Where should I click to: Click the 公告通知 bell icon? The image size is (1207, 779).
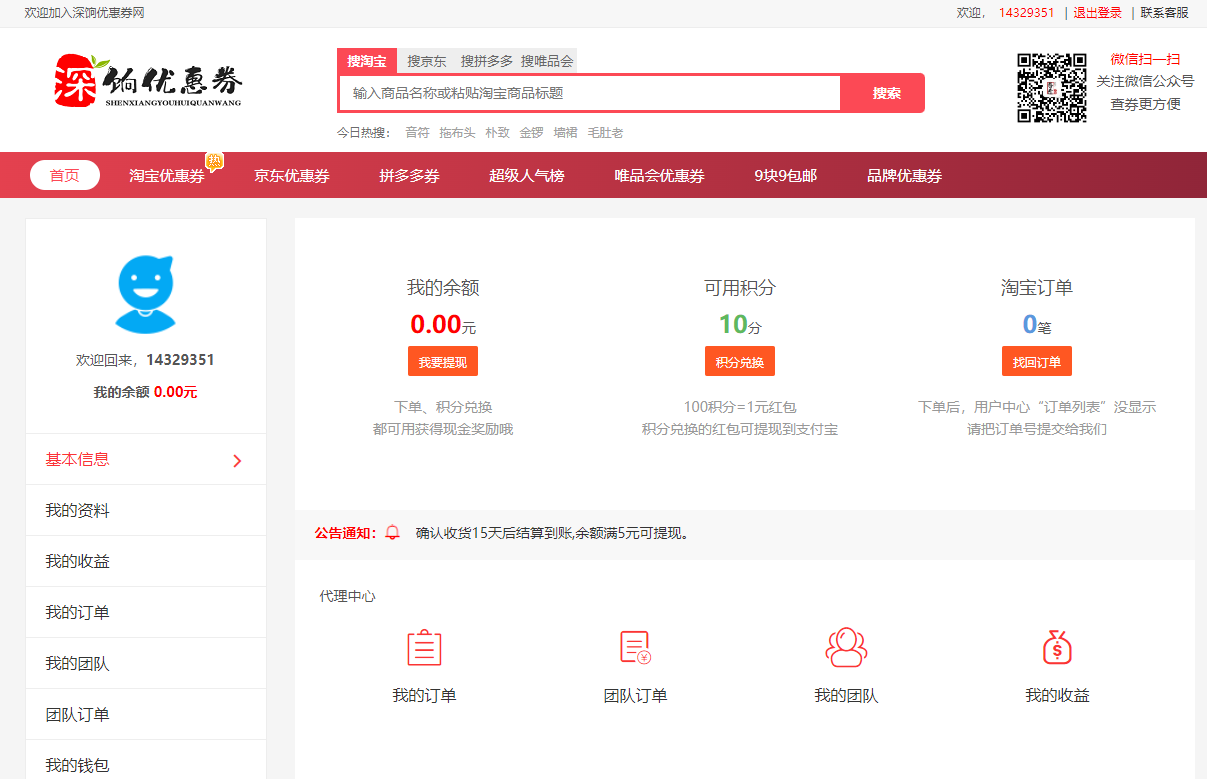(x=393, y=533)
